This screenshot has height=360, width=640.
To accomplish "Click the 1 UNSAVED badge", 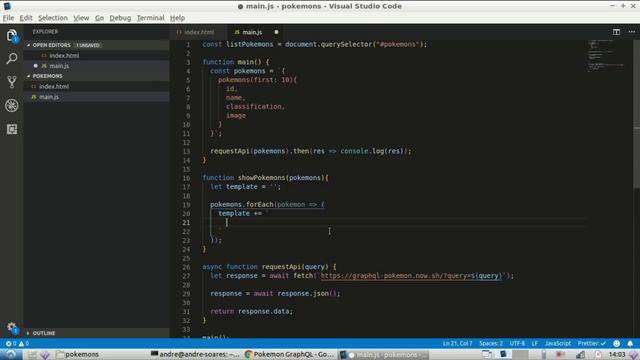I will pos(88,45).
